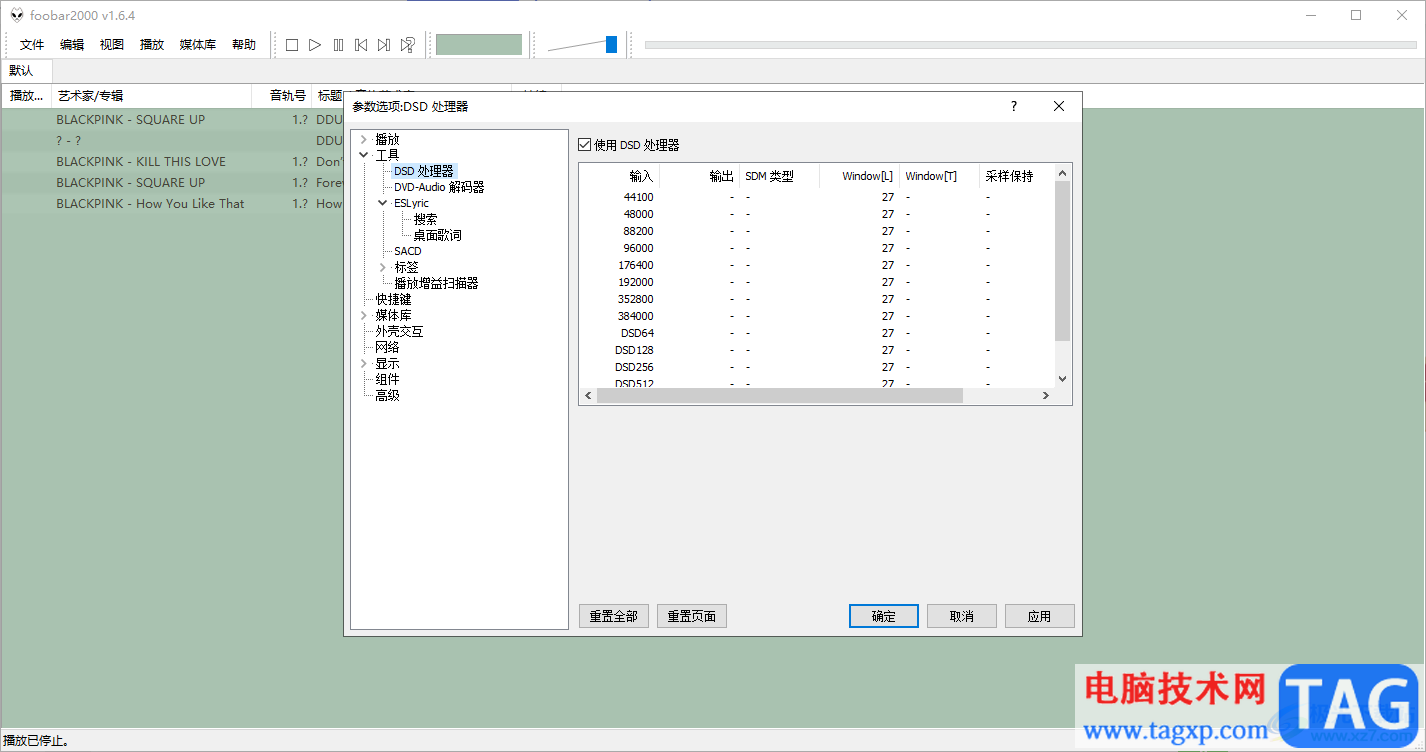The height and width of the screenshot is (752, 1426).
Task: Click the visualization spectrum box in toolbar
Action: click(479, 45)
